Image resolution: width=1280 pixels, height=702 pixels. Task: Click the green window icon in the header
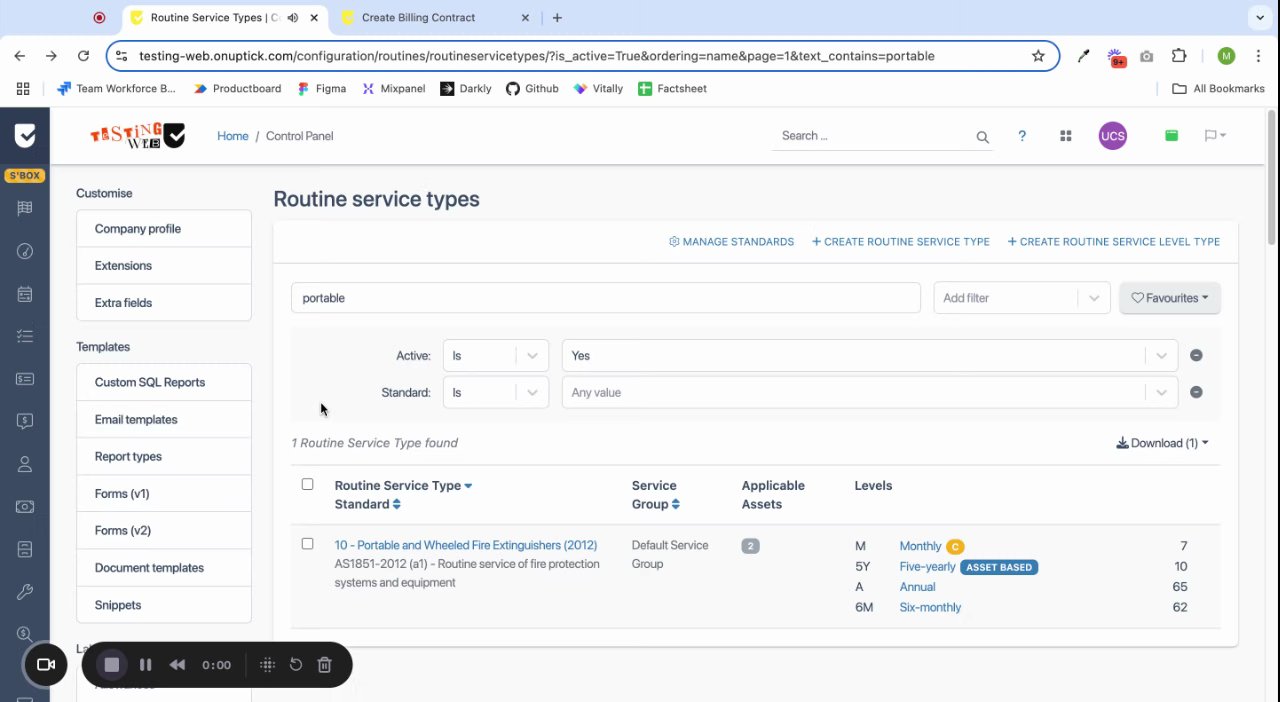coord(1171,136)
